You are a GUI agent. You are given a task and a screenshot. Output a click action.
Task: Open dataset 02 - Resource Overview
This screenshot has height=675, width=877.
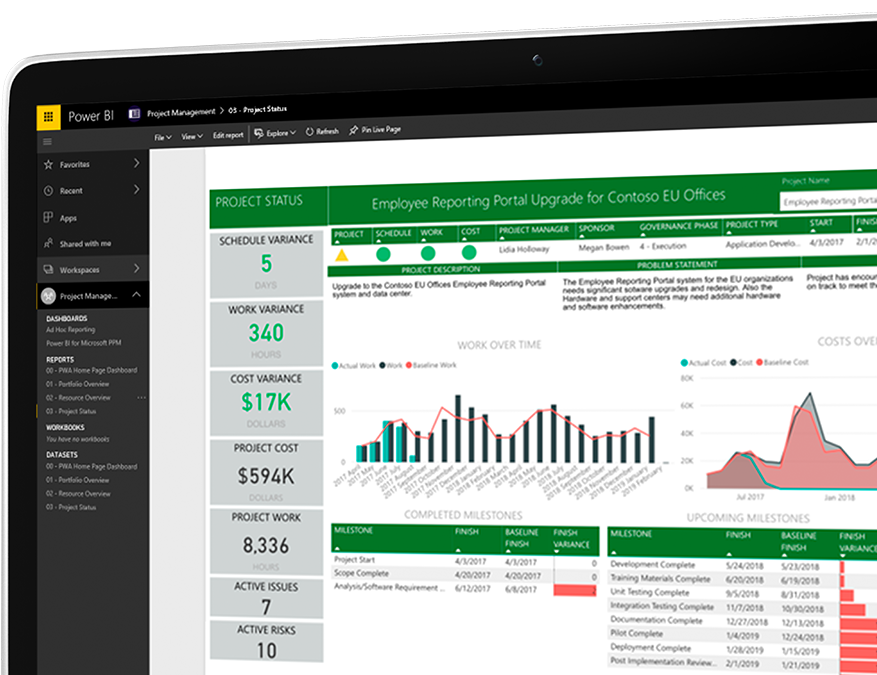tap(78, 494)
